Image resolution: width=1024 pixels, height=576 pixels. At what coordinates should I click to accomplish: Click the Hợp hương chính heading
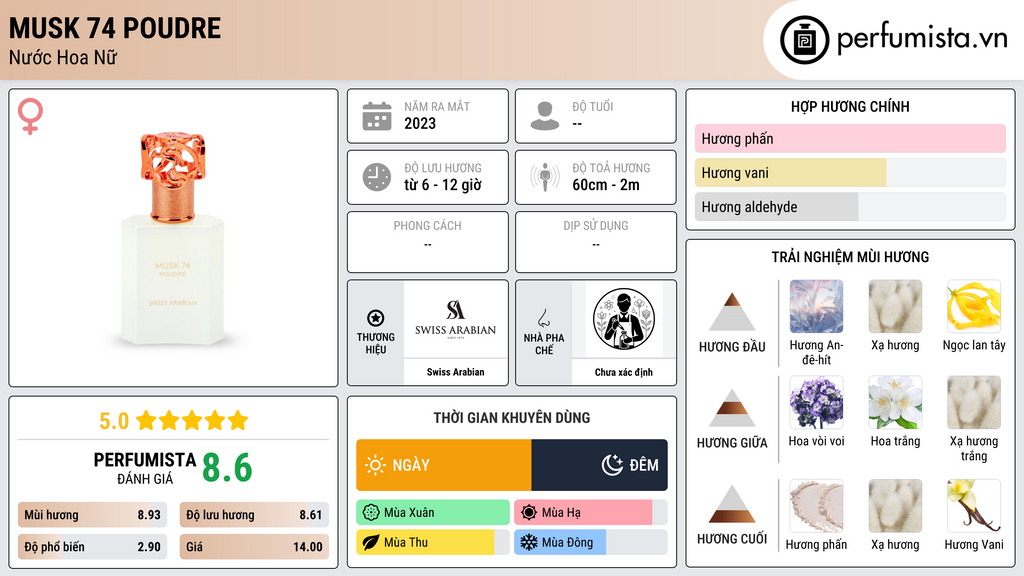point(850,106)
